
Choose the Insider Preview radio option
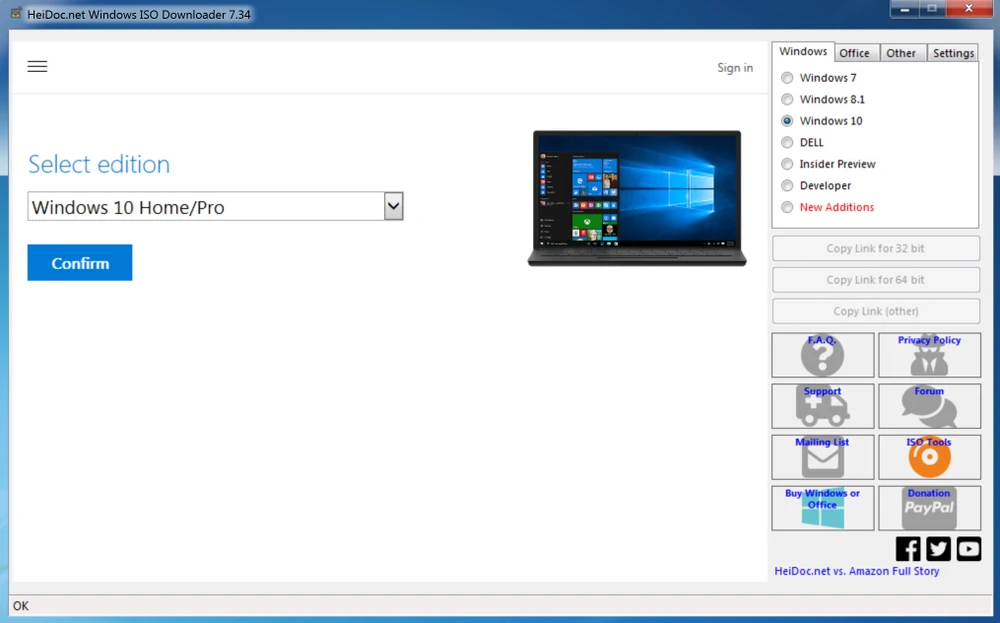point(787,164)
